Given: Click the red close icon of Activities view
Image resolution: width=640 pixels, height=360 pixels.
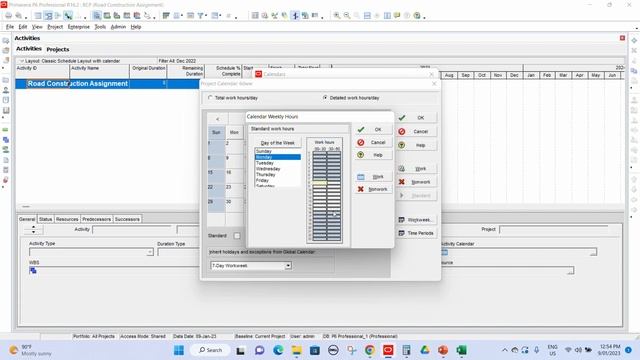Looking at the screenshot, I should click(622, 38).
